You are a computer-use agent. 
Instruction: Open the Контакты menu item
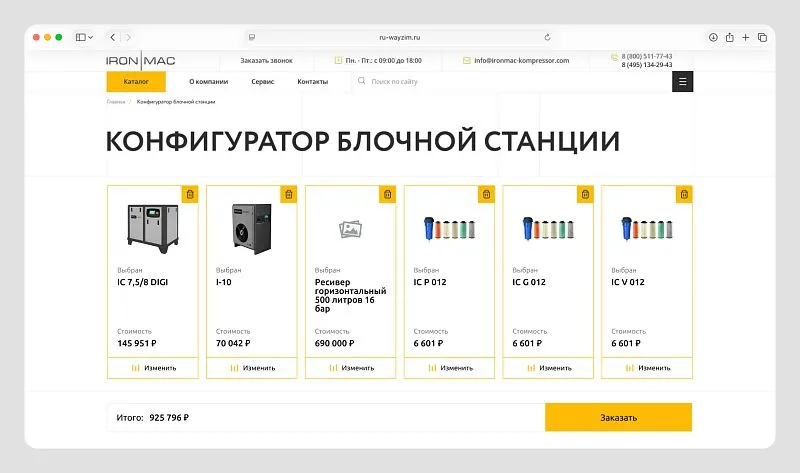coord(312,82)
